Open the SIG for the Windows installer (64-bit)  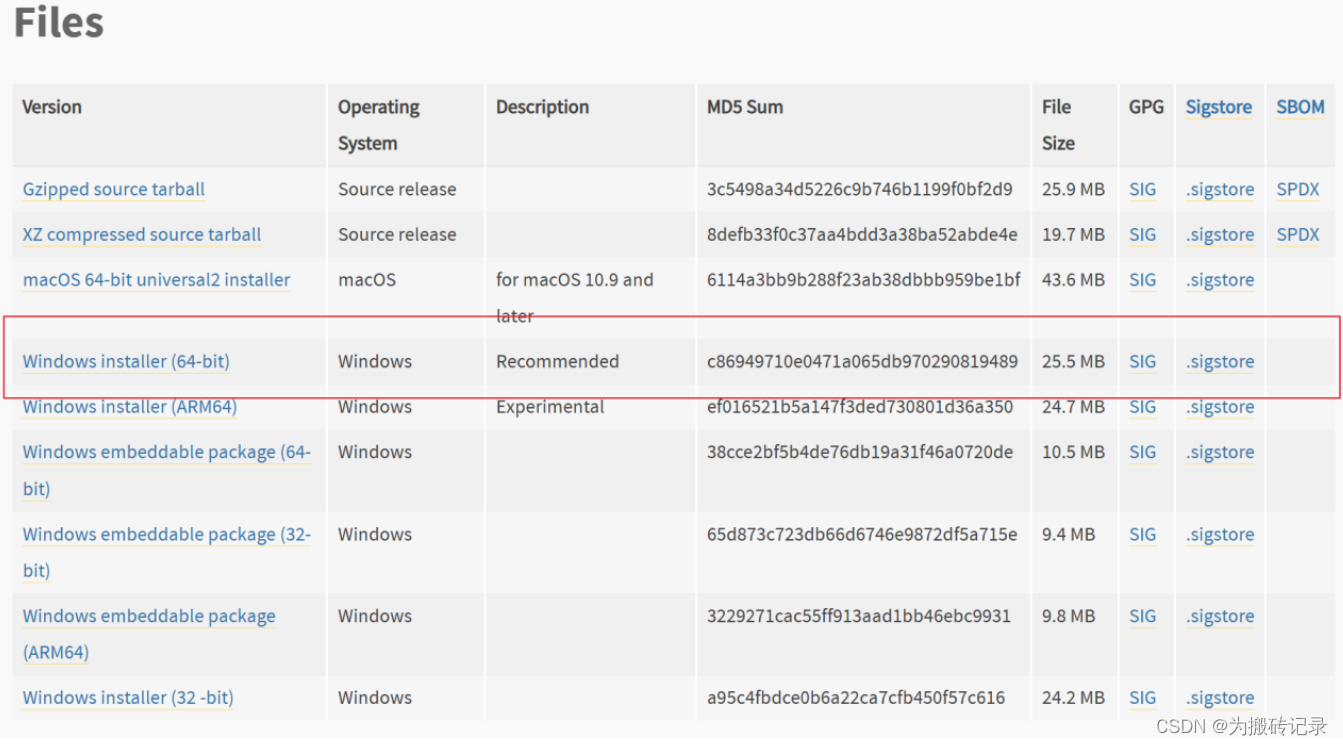click(x=1143, y=361)
